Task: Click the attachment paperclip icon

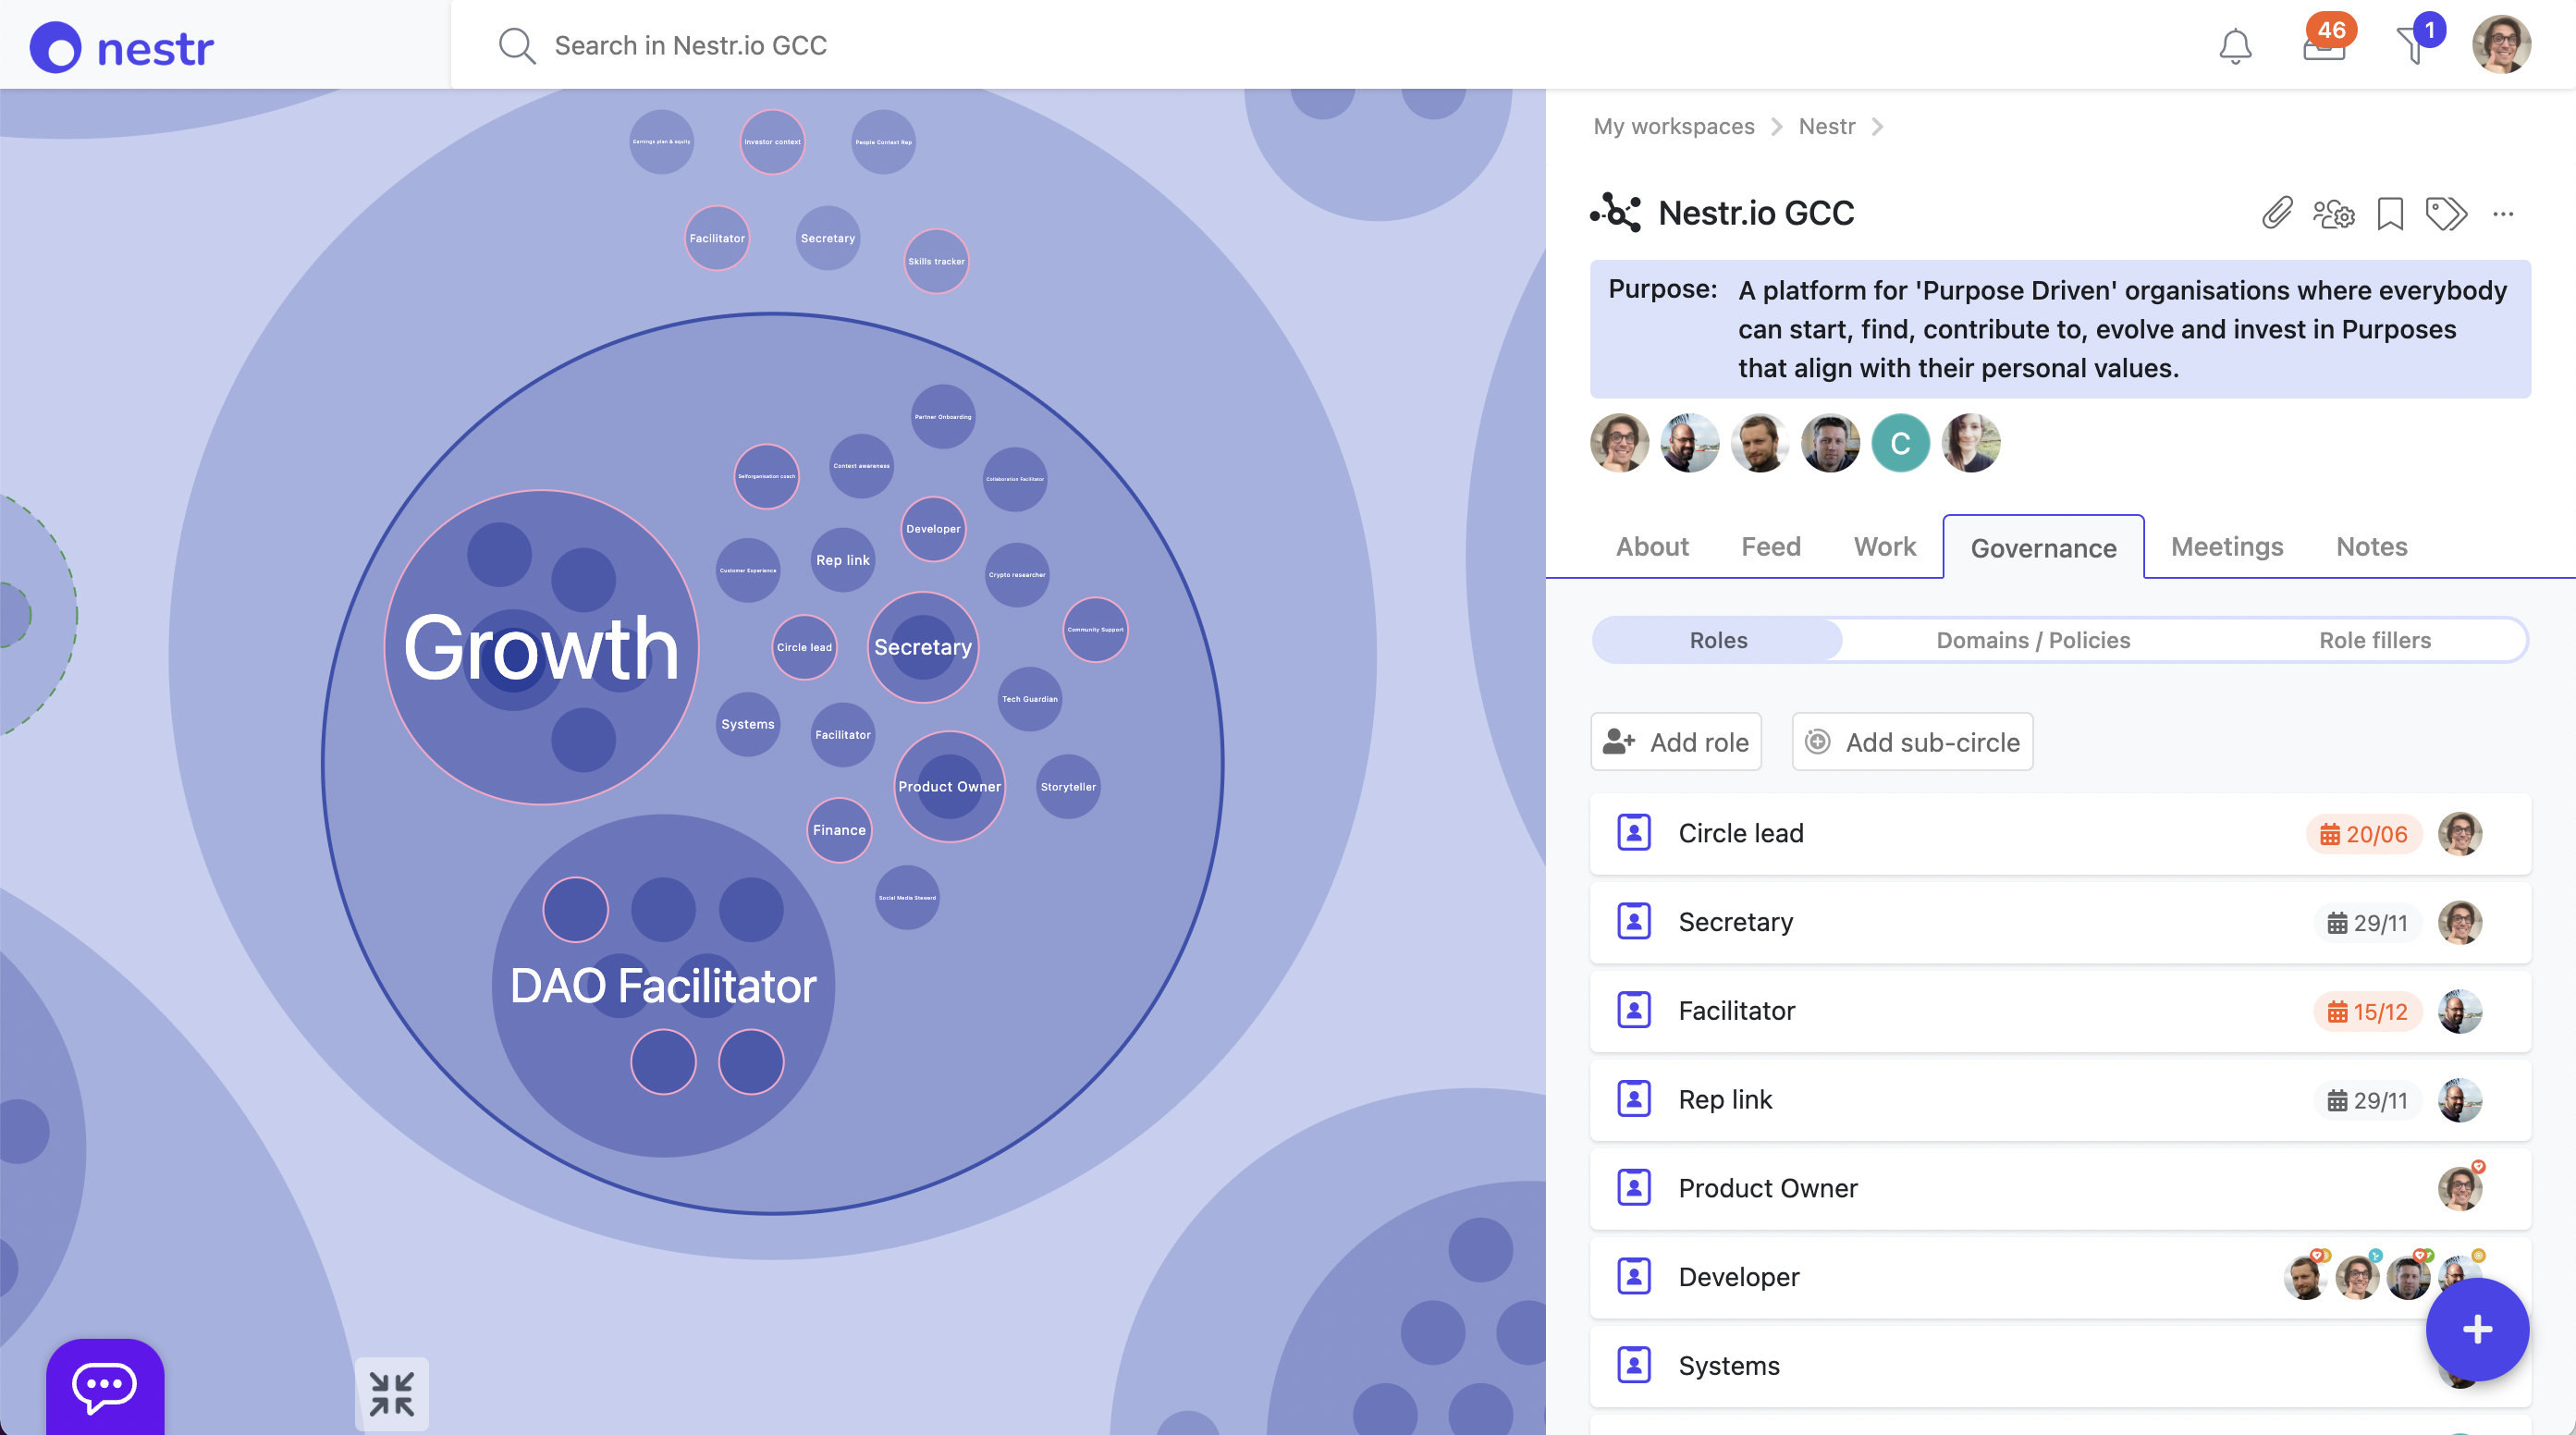Action: pos(2277,213)
